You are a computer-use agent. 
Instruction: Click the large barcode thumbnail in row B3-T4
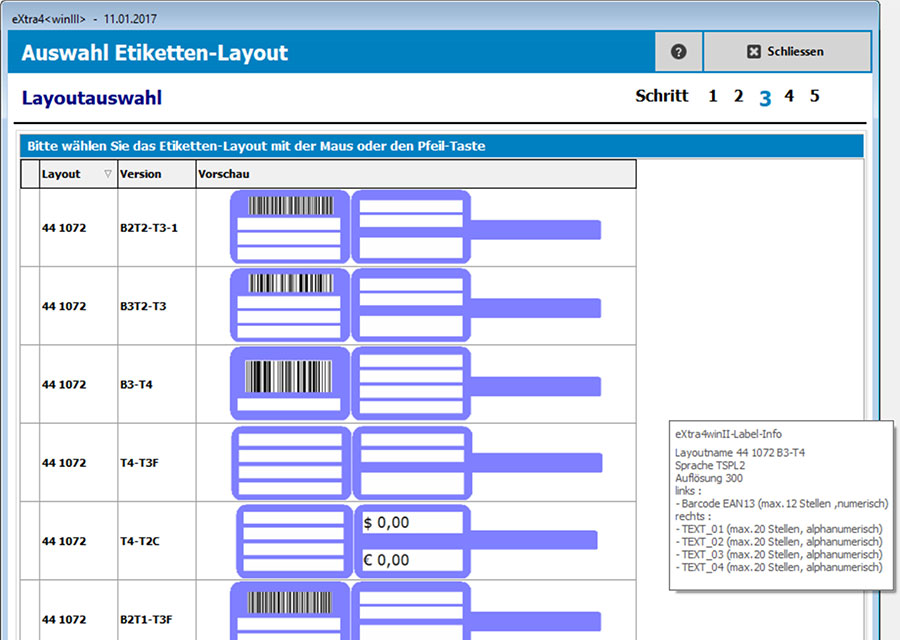[x=288, y=384]
